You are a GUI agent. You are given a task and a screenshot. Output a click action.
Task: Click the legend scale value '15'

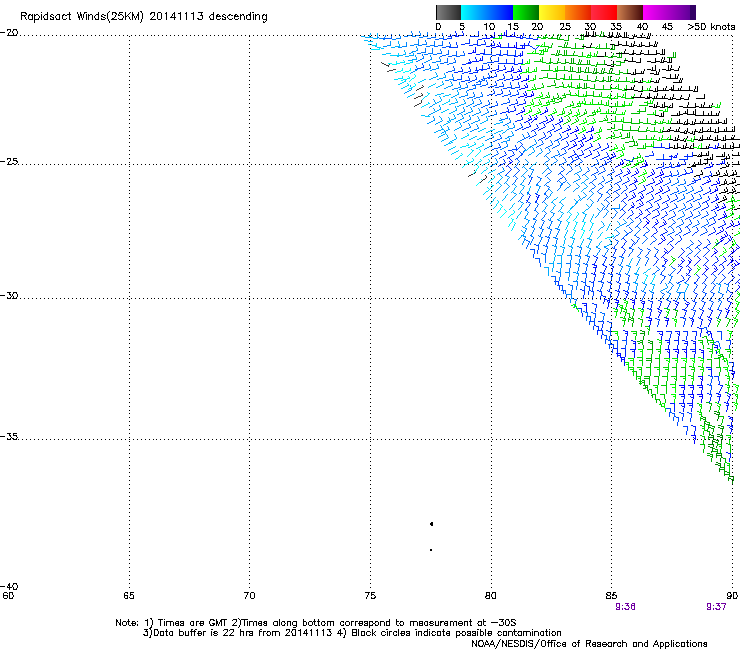point(513,27)
